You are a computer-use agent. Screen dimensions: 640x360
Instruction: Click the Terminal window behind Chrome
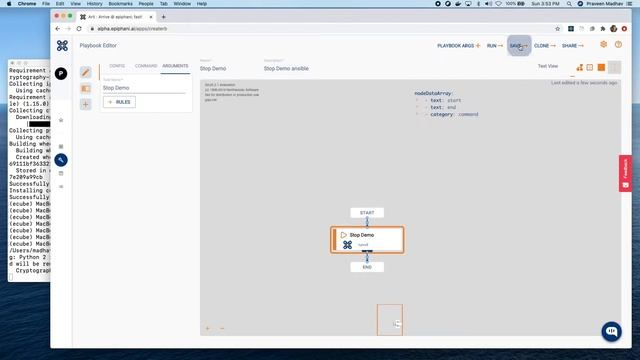(x=29, y=171)
